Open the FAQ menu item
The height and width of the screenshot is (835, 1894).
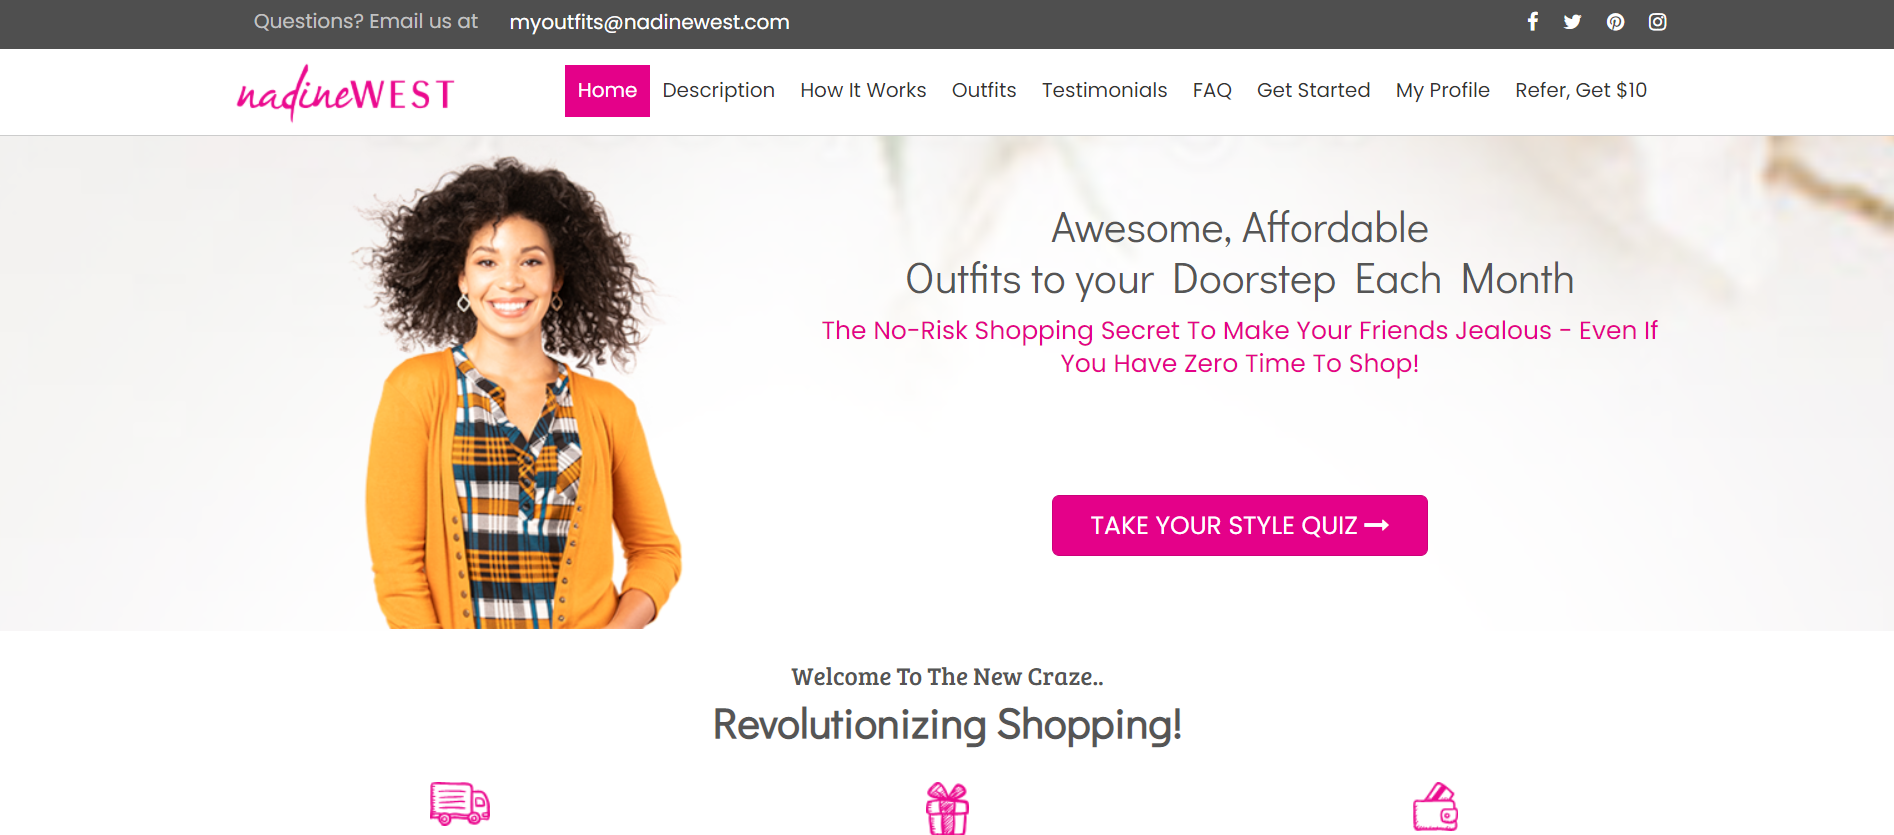(x=1212, y=91)
